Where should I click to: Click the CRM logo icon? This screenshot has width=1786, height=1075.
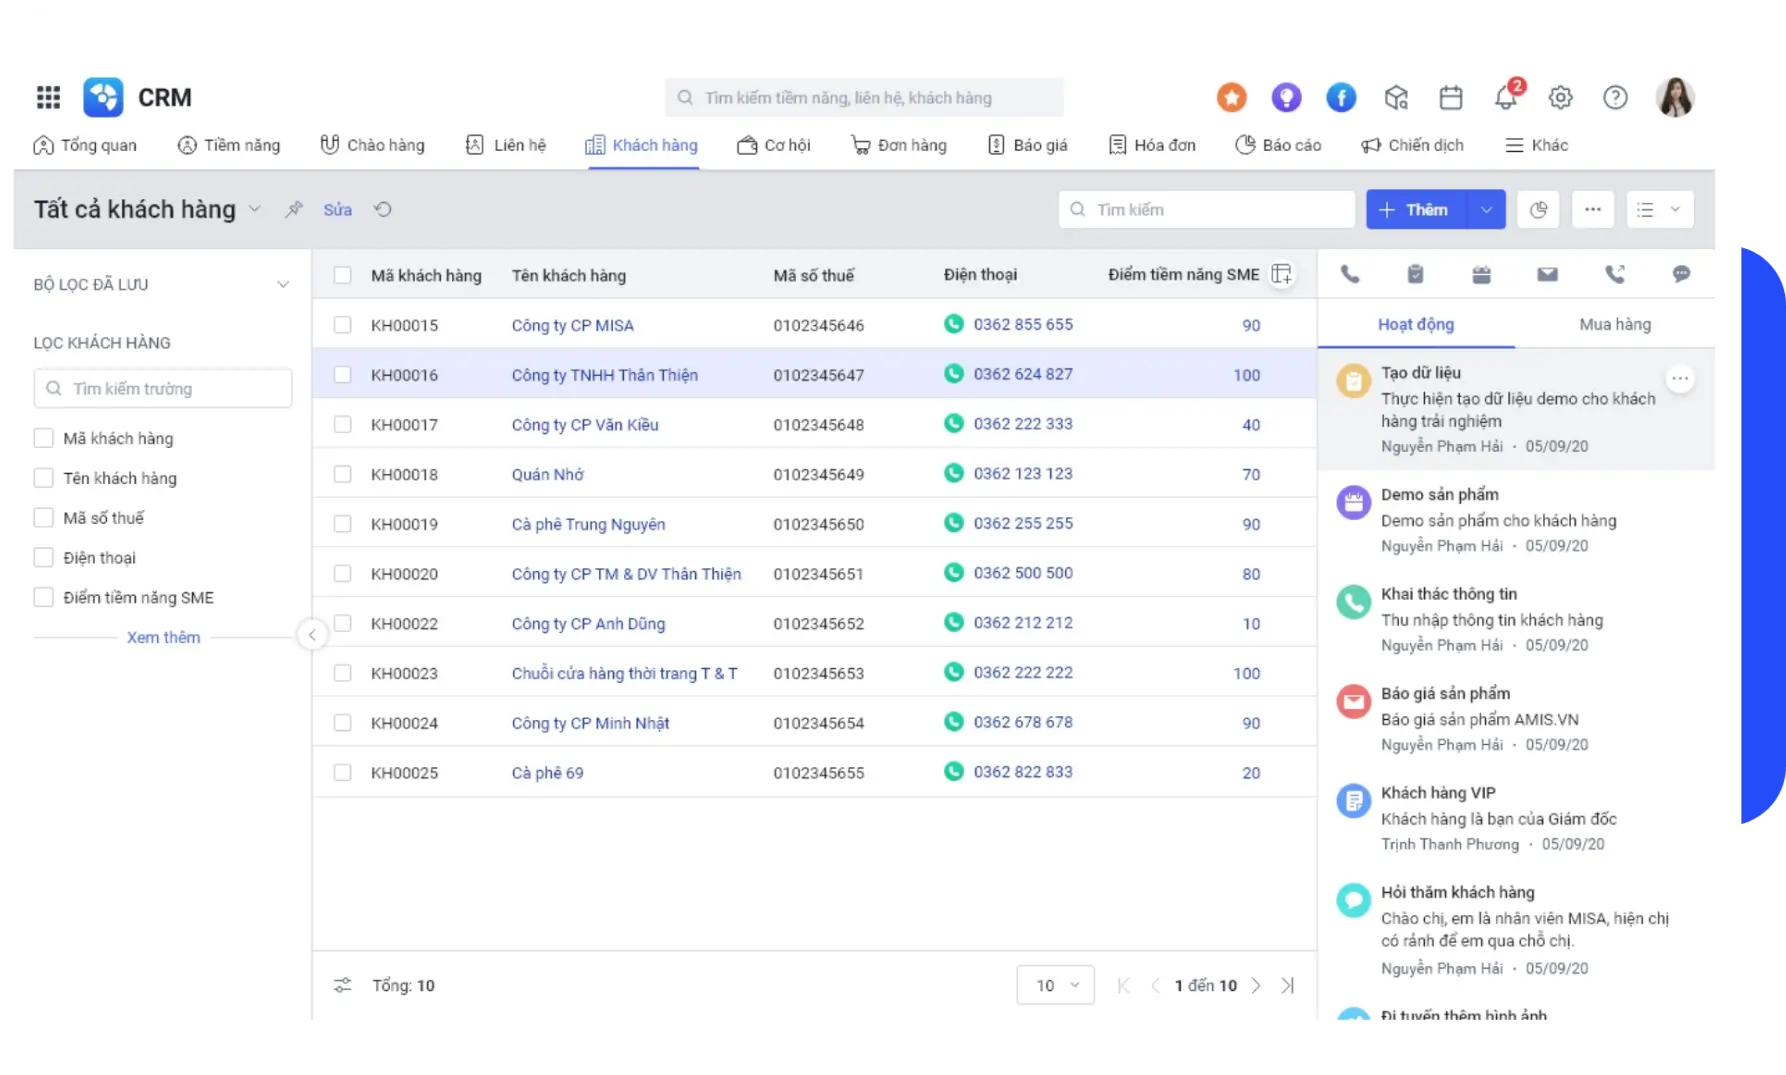103,97
